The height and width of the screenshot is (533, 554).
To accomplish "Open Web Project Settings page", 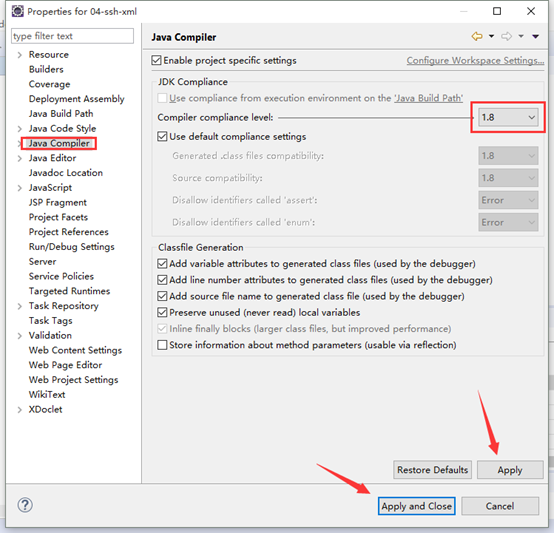I will coord(73,380).
